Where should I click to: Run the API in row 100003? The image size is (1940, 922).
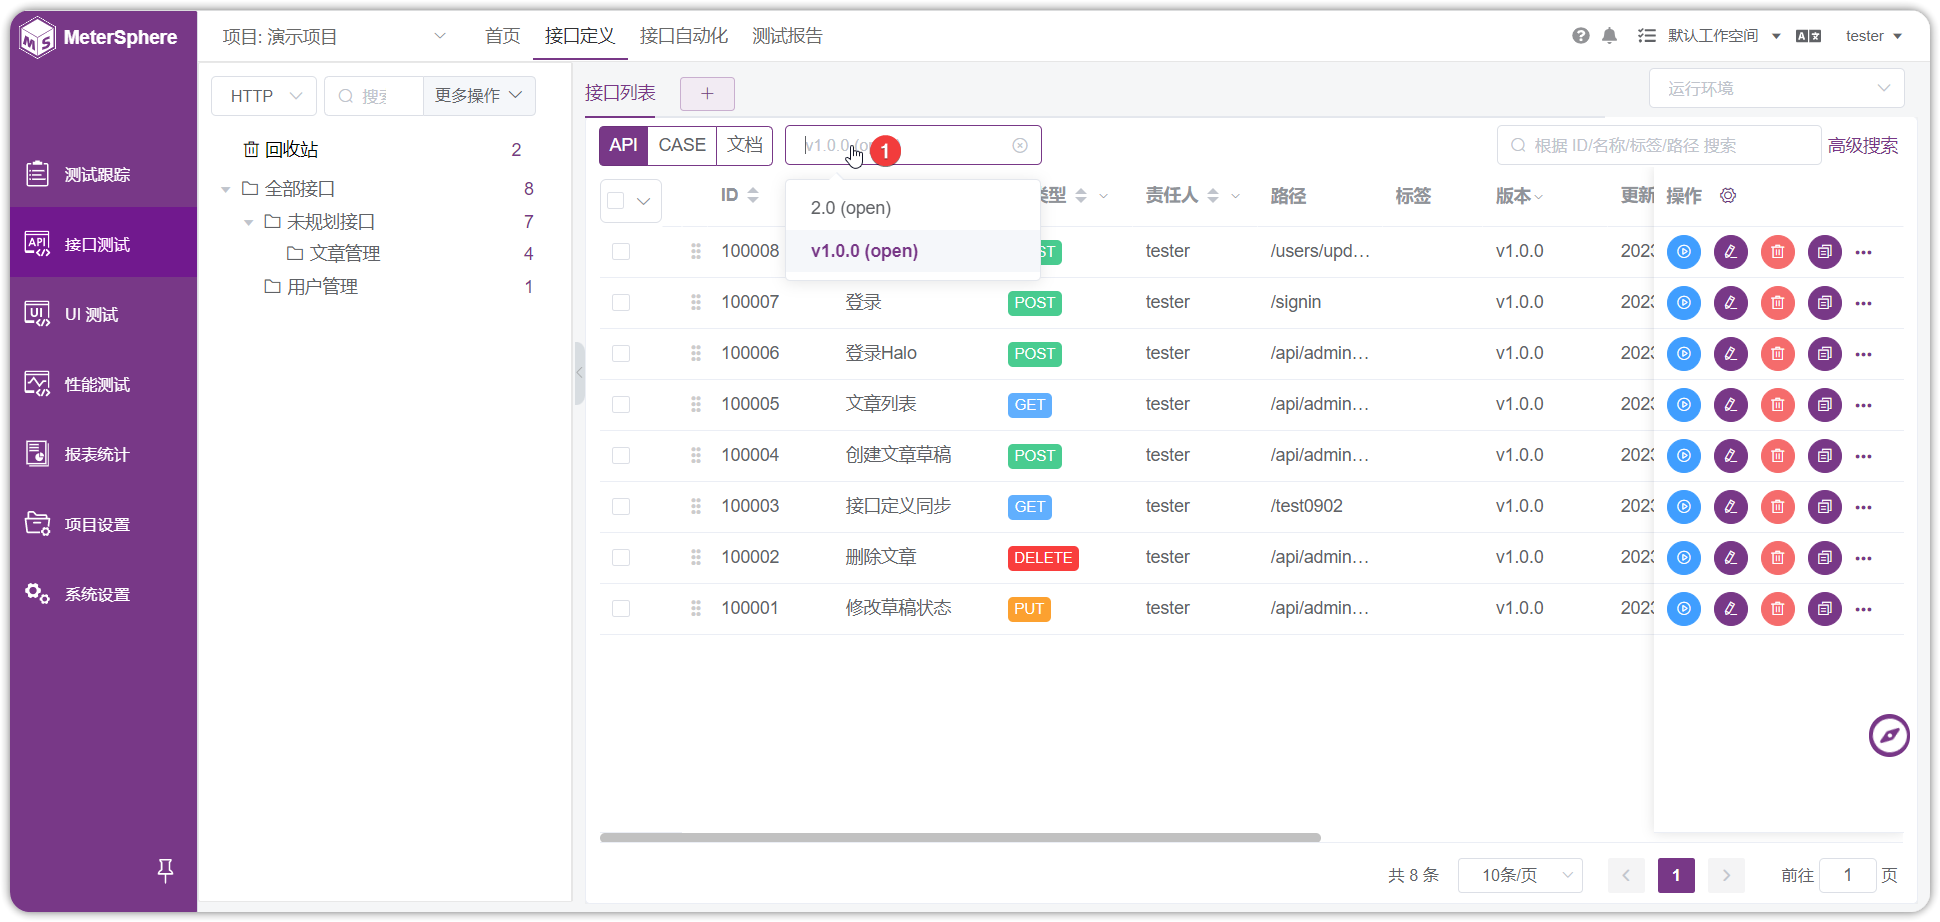point(1684,507)
